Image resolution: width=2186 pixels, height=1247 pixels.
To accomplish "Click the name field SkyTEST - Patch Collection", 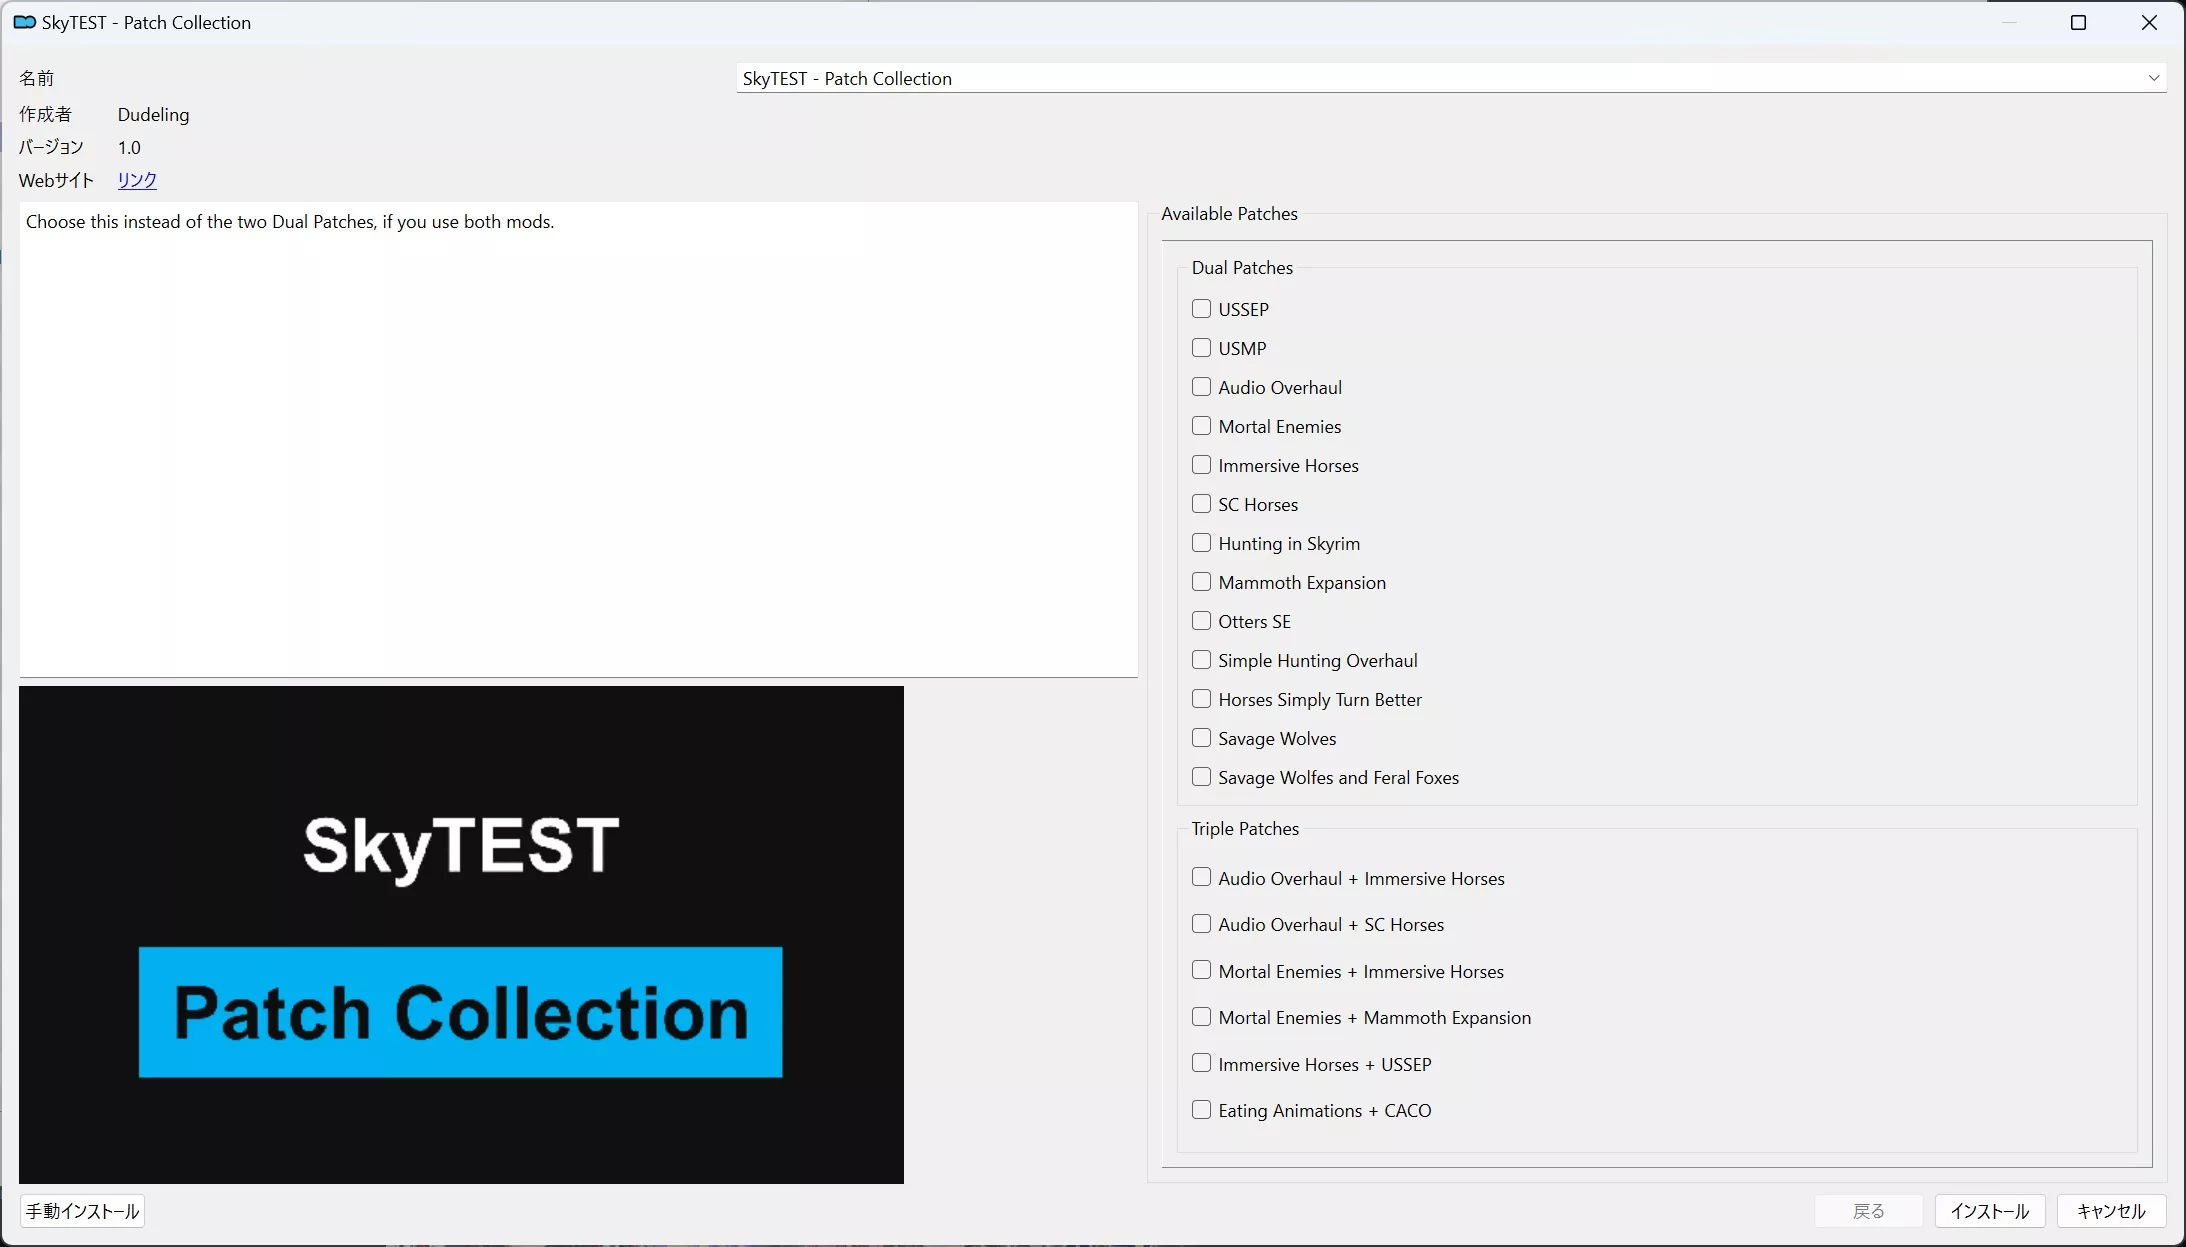I will (x=1451, y=78).
